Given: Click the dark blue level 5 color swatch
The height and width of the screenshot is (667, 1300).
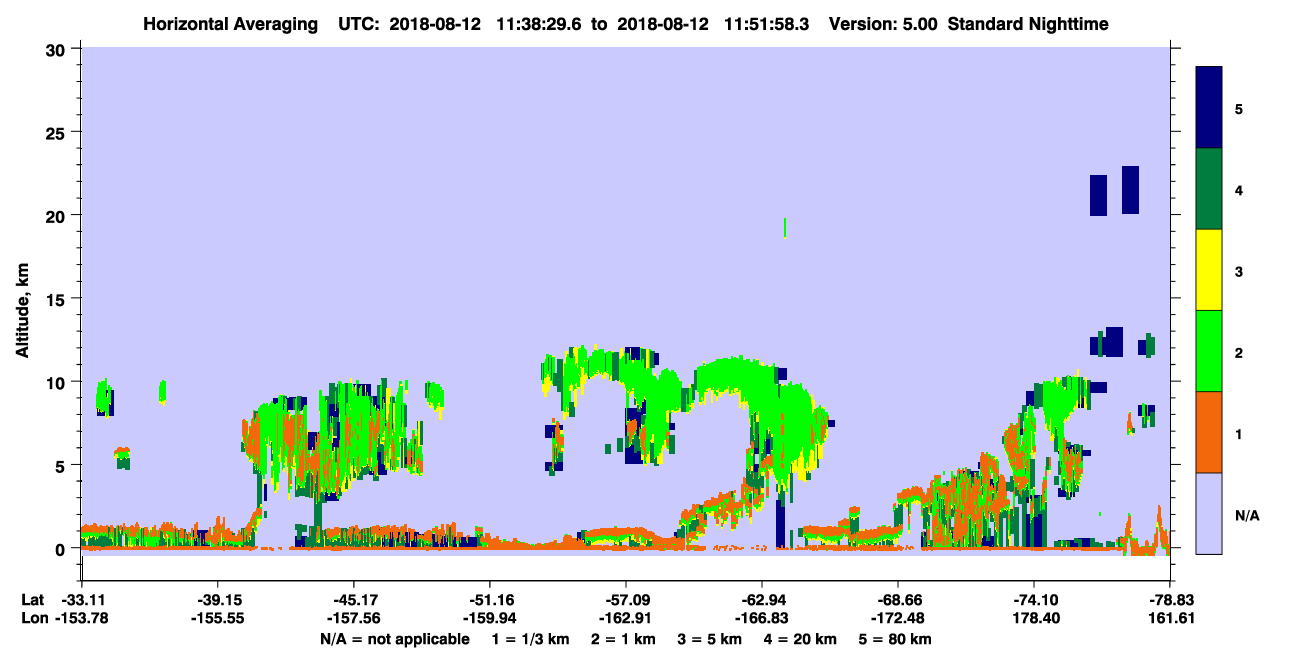Looking at the screenshot, I should [1209, 108].
